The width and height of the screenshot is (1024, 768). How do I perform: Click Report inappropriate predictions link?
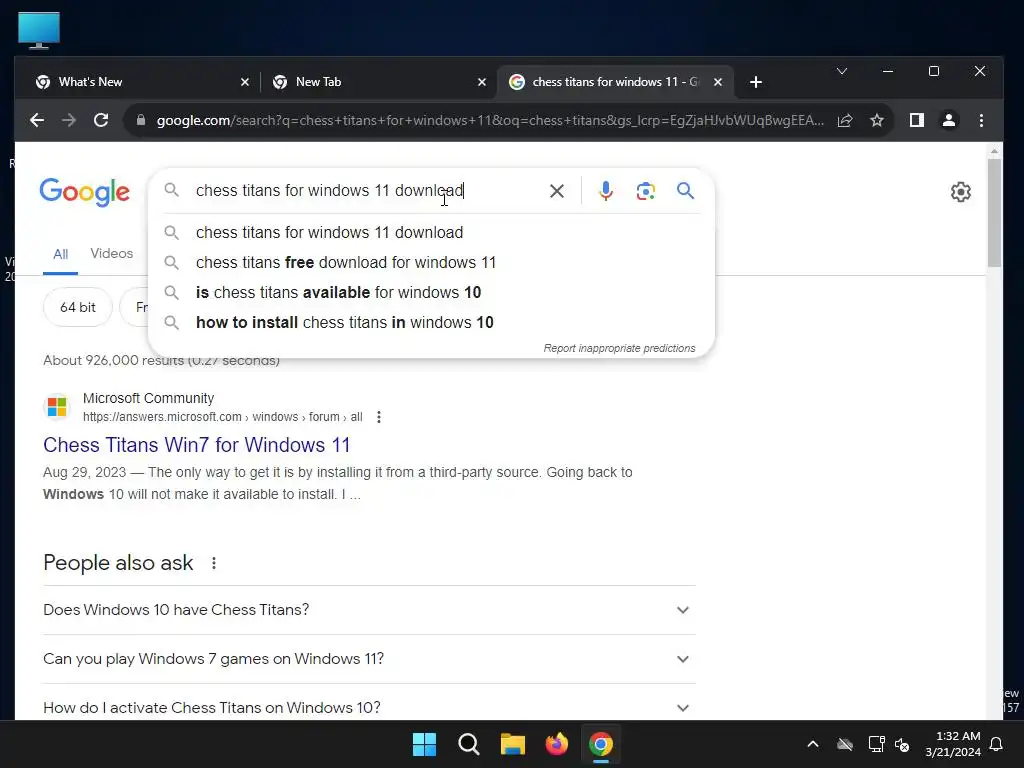[619, 348]
